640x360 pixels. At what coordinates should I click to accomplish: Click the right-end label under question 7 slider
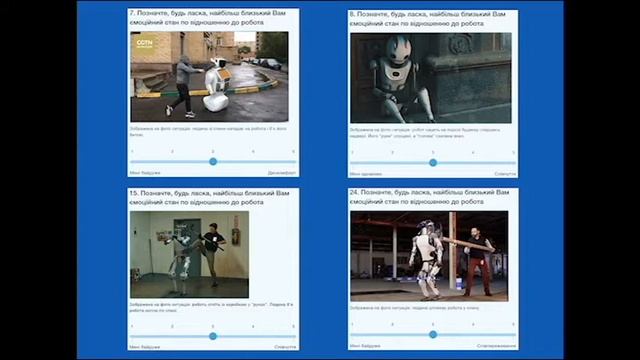coord(282,173)
